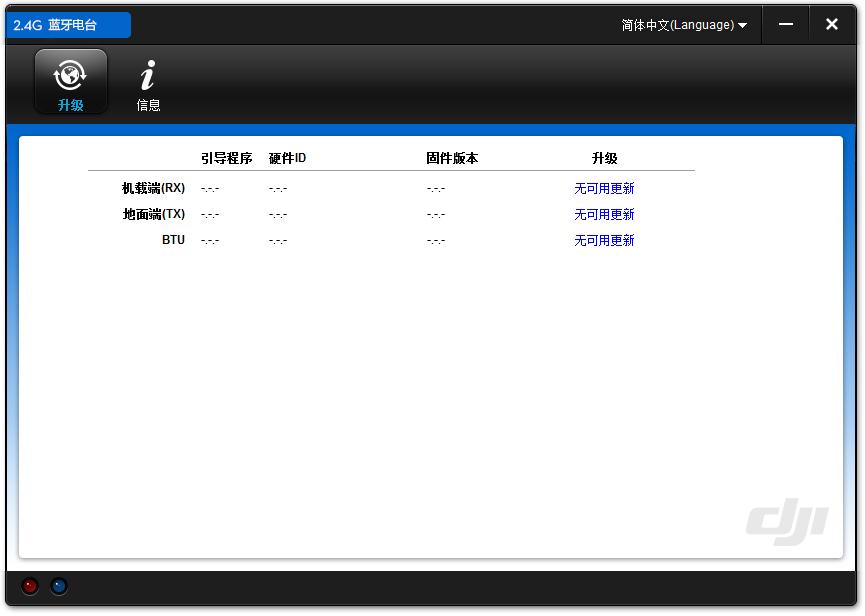The height and width of the screenshot is (616, 865).
Task: Click 无可用更新 link for 地面端(TX)
Action: point(604,214)
